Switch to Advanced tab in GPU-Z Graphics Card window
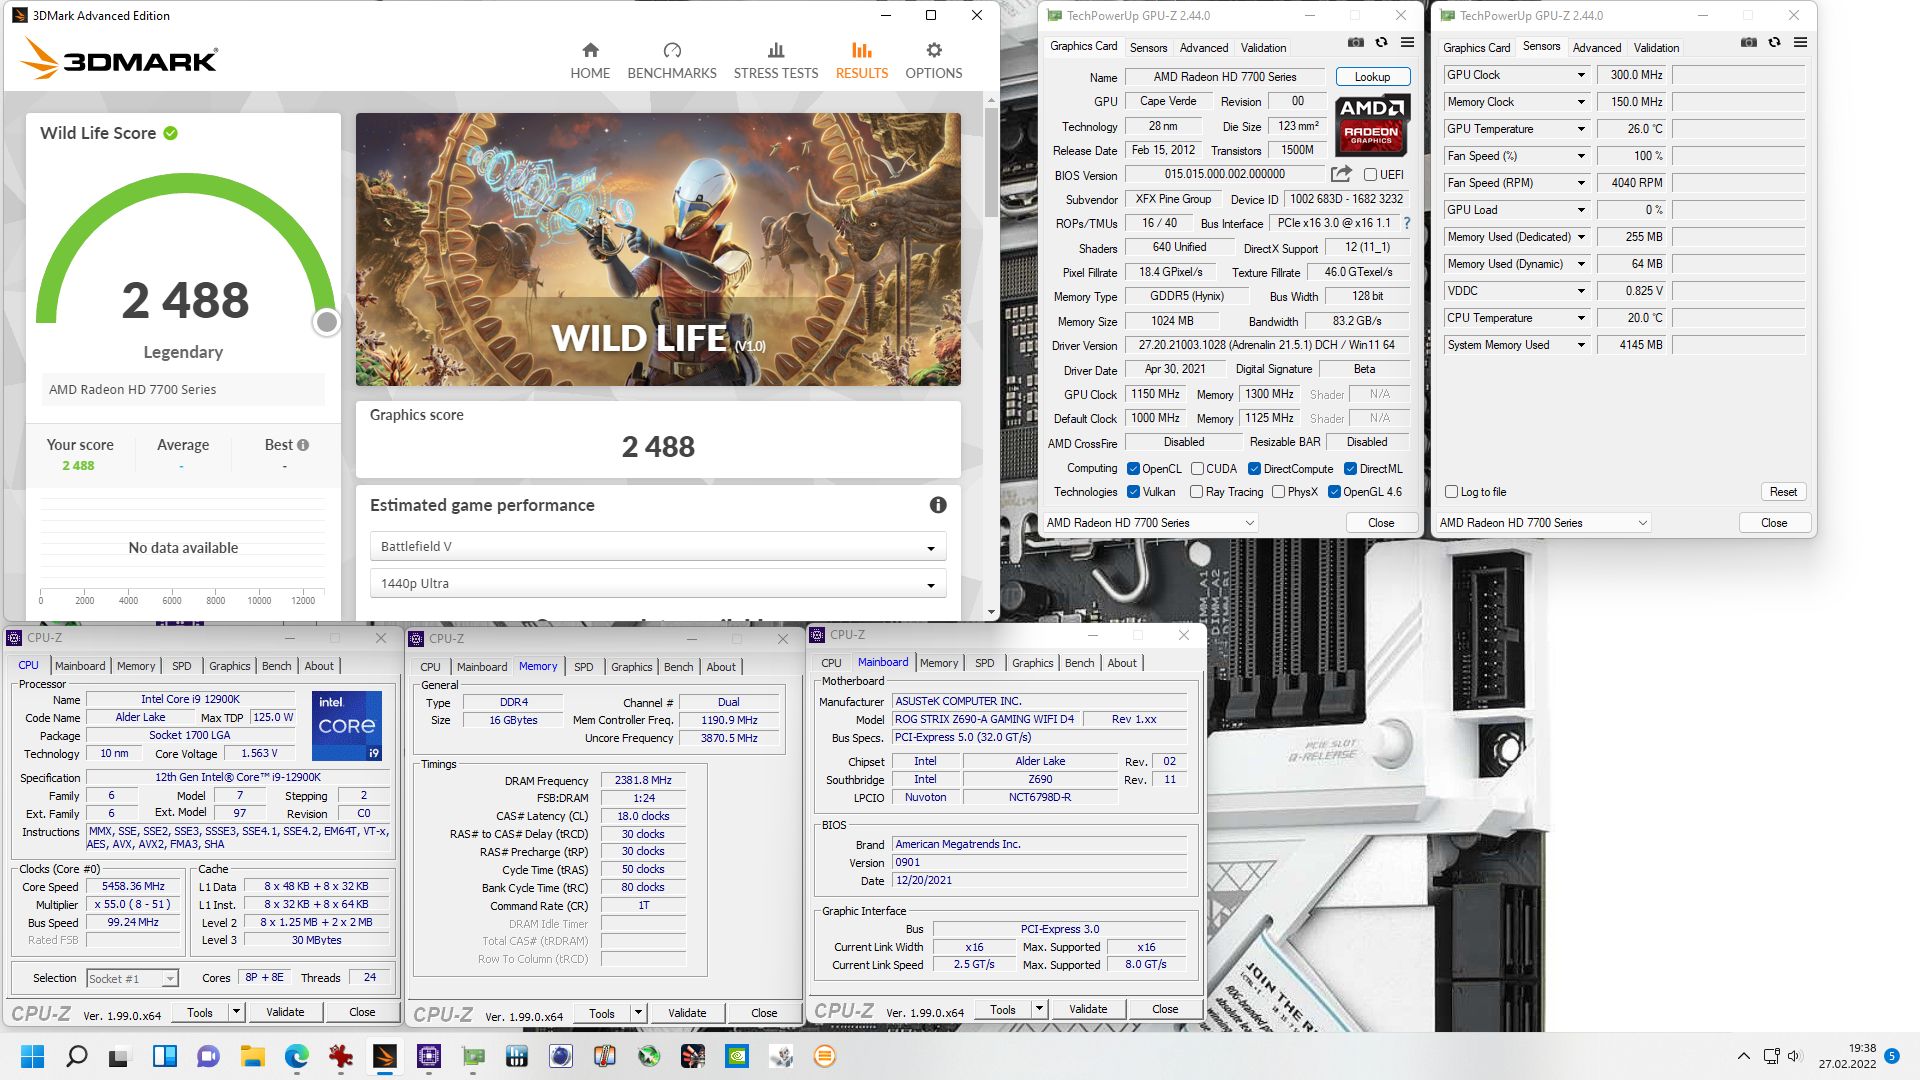Image resolution: width=1920 pixels, height=1080 pixels. (x=1203, y=48)
